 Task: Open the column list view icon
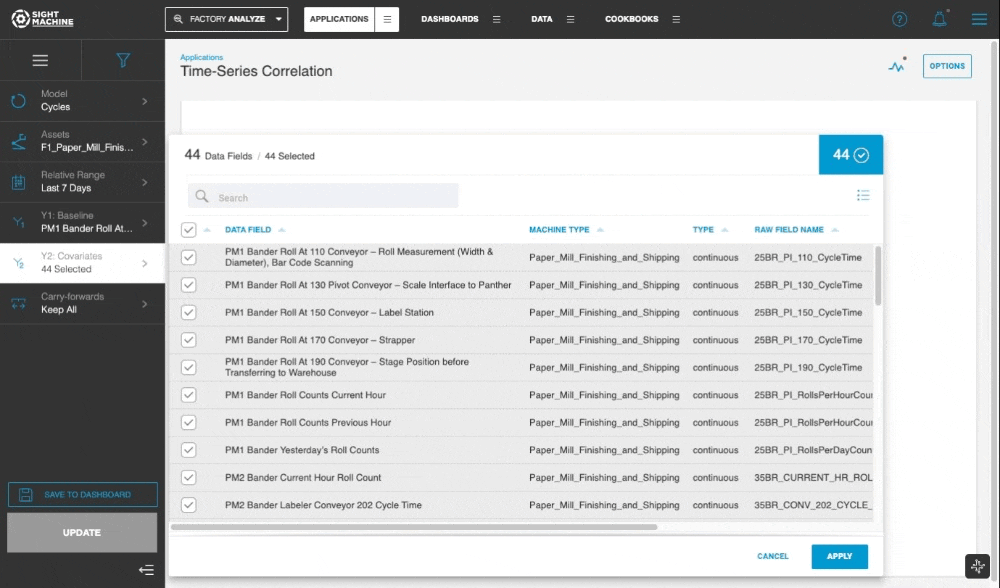tap(863, 195)
